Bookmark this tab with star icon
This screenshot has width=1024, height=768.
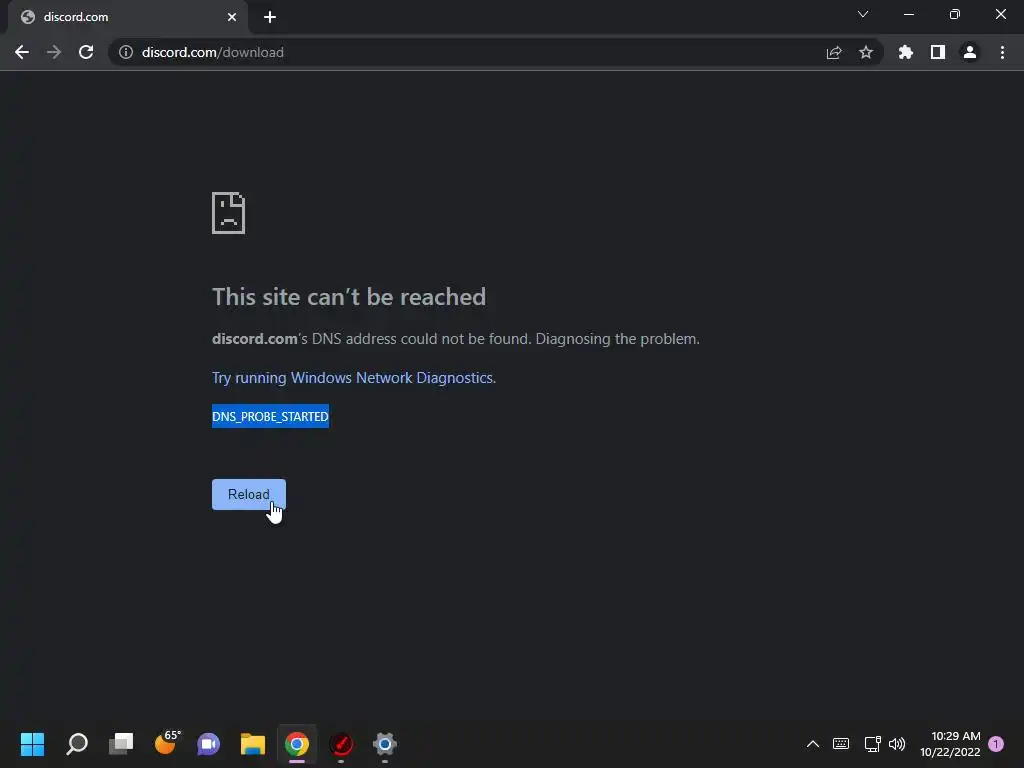pos(866,52)
